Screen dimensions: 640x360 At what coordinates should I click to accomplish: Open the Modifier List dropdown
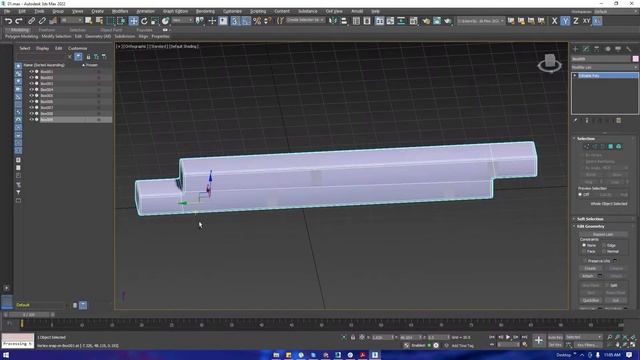(605, 67)
